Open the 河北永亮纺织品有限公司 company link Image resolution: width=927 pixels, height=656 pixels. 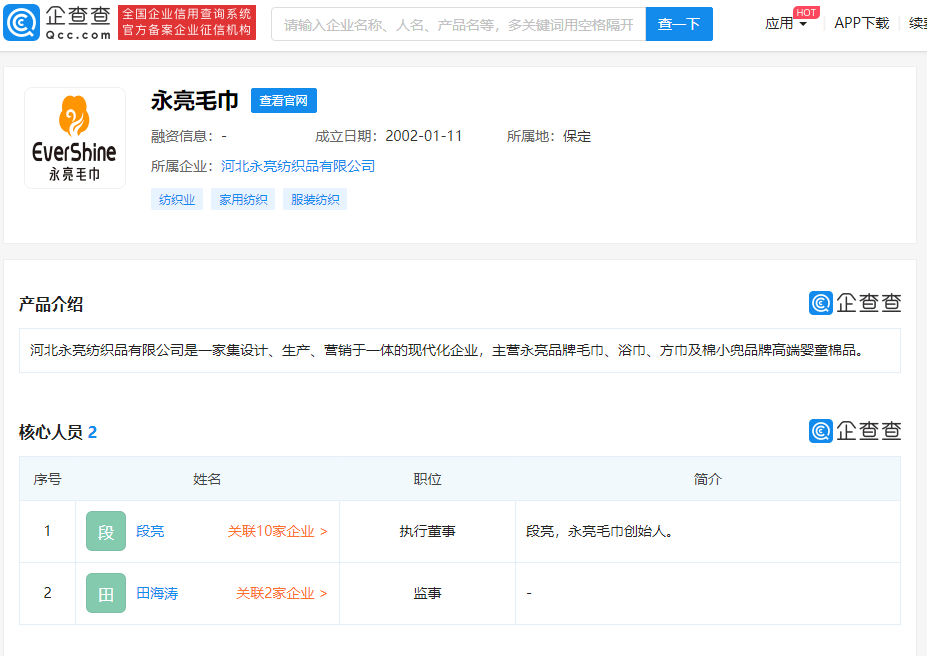[297, 165]
